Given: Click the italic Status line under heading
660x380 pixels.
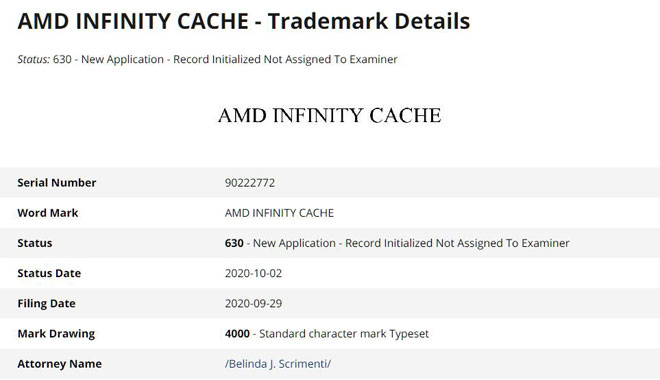Looking at the screenshot, I should click(x=207, y=59).
